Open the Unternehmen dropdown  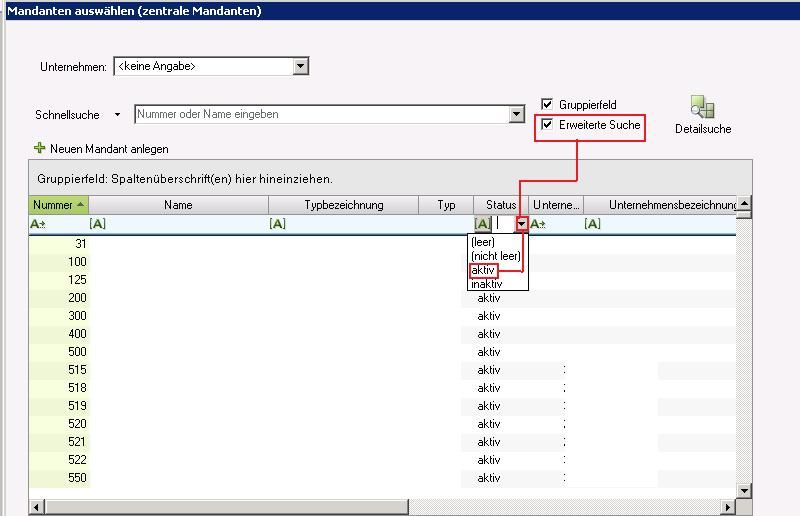click(x=301, y=66)
